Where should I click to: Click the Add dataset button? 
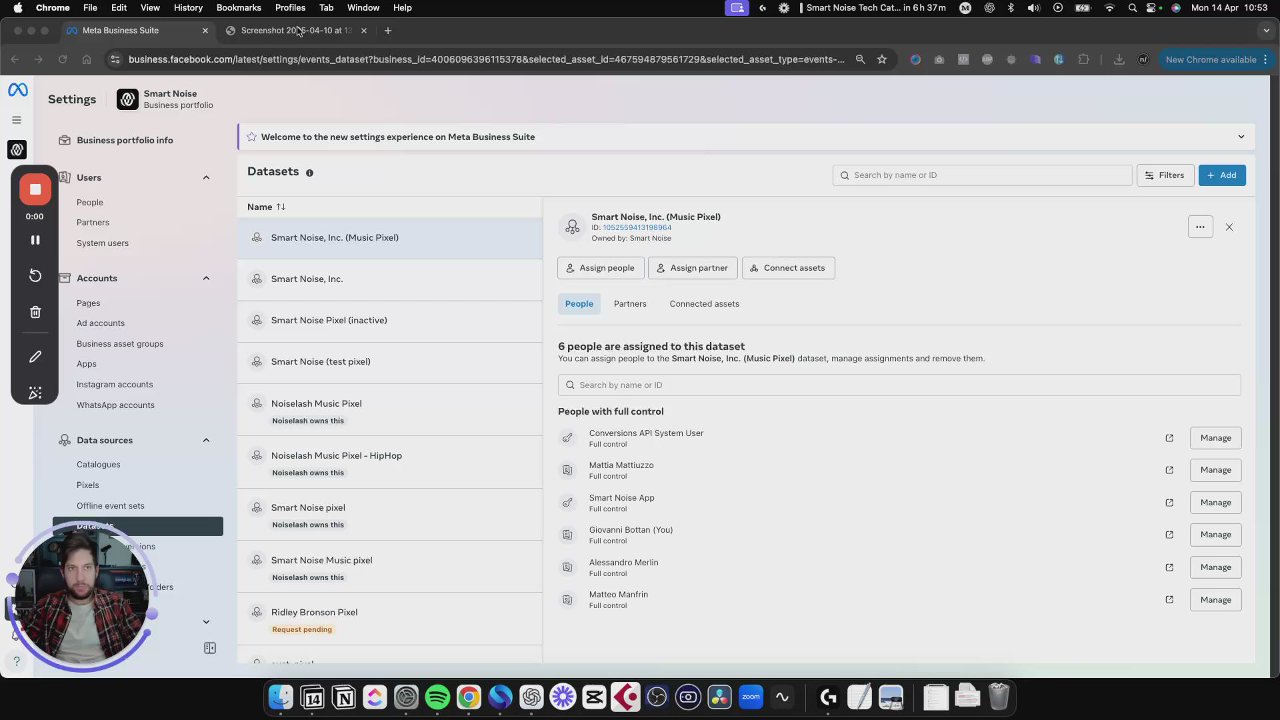tap(1222, 175)
